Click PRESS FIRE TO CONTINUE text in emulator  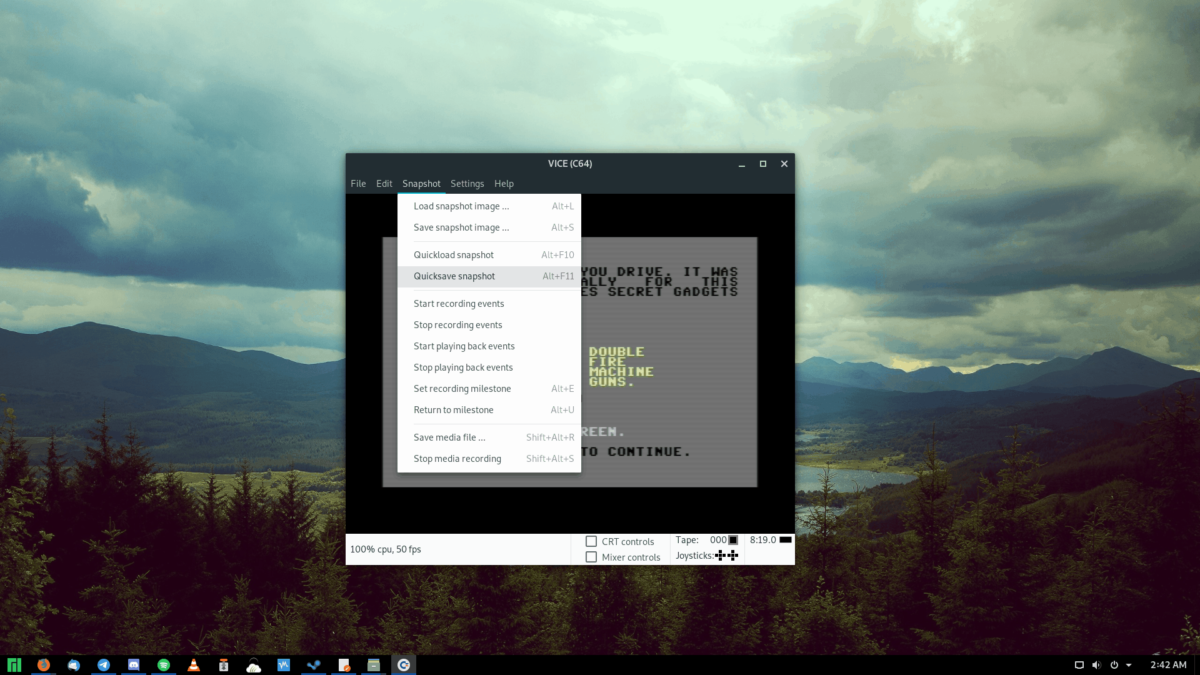click(x=636, y=452)
